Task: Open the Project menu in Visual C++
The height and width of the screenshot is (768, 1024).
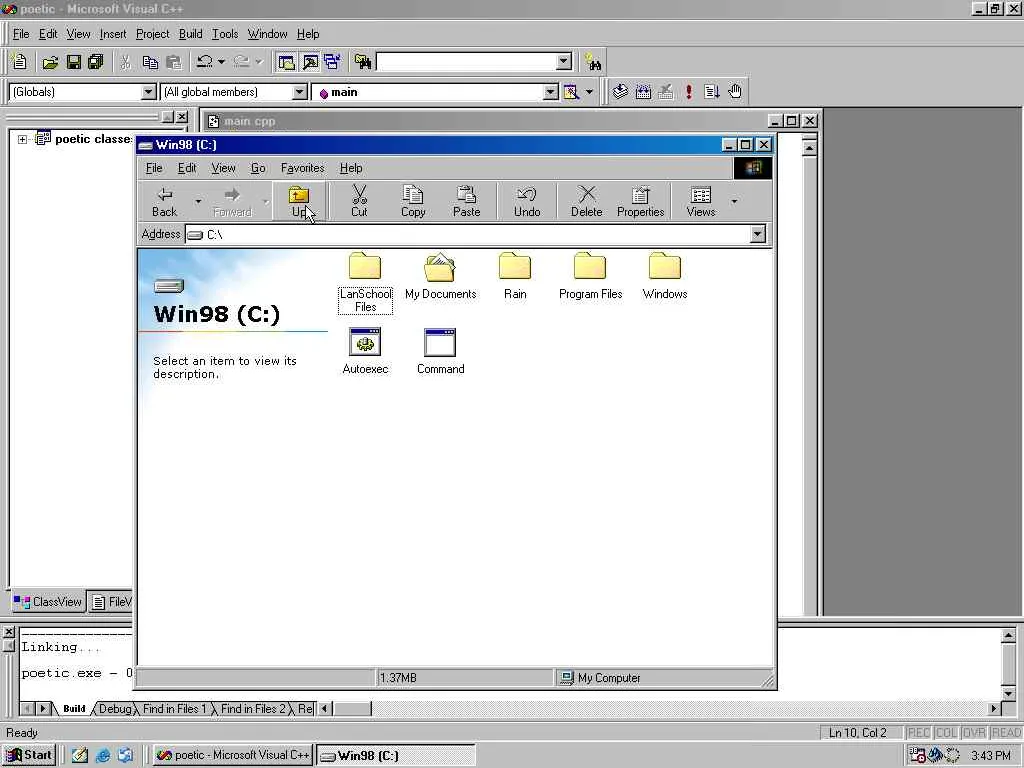Action: coord(152,34)
